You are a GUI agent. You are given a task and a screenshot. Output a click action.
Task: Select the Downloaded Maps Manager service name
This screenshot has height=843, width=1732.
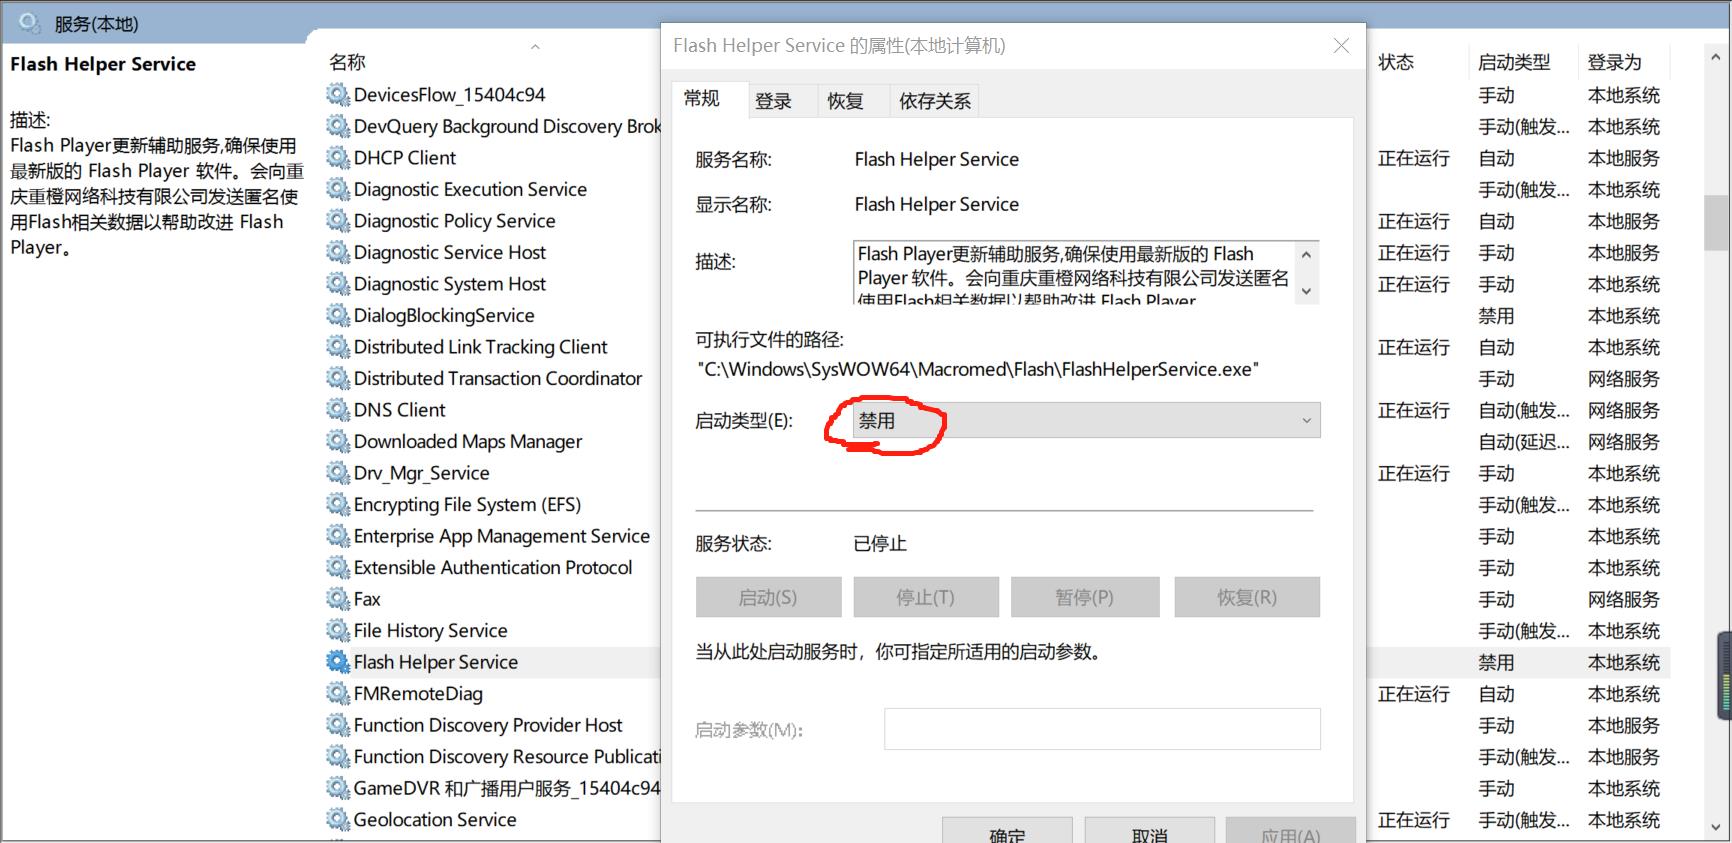tap(467, 441)
